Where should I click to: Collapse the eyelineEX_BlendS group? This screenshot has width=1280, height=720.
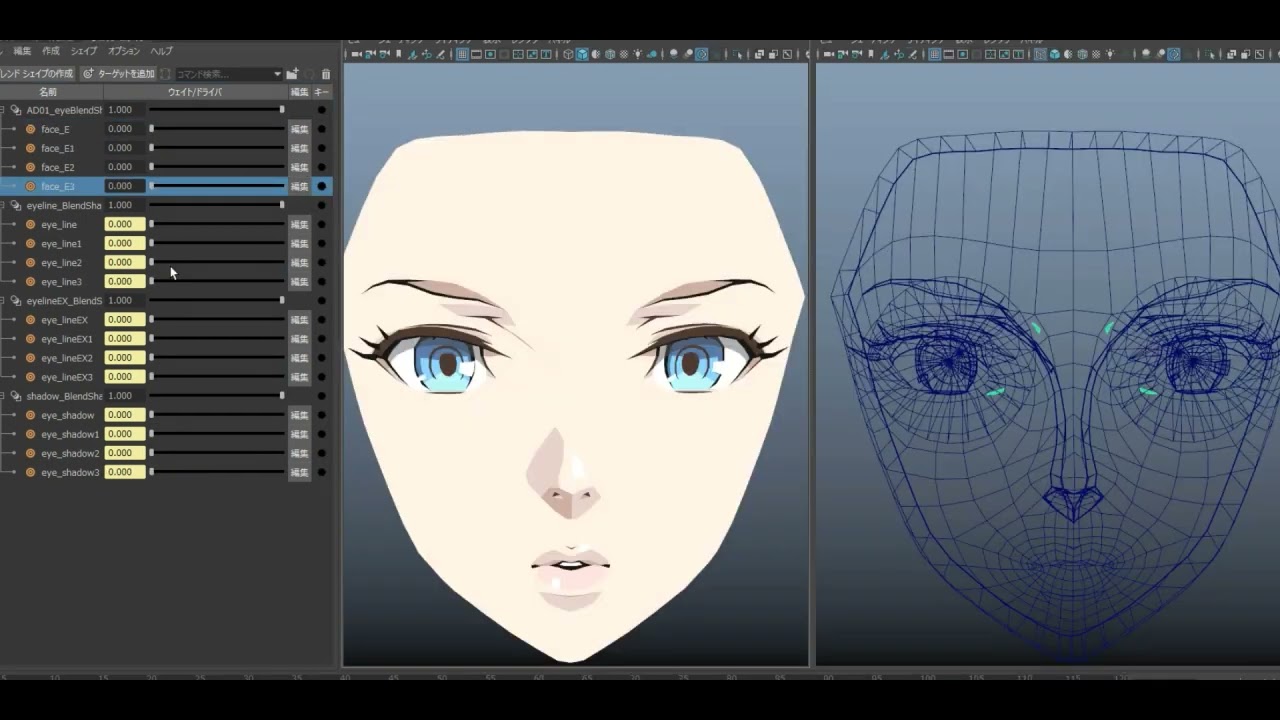point(3,300)
